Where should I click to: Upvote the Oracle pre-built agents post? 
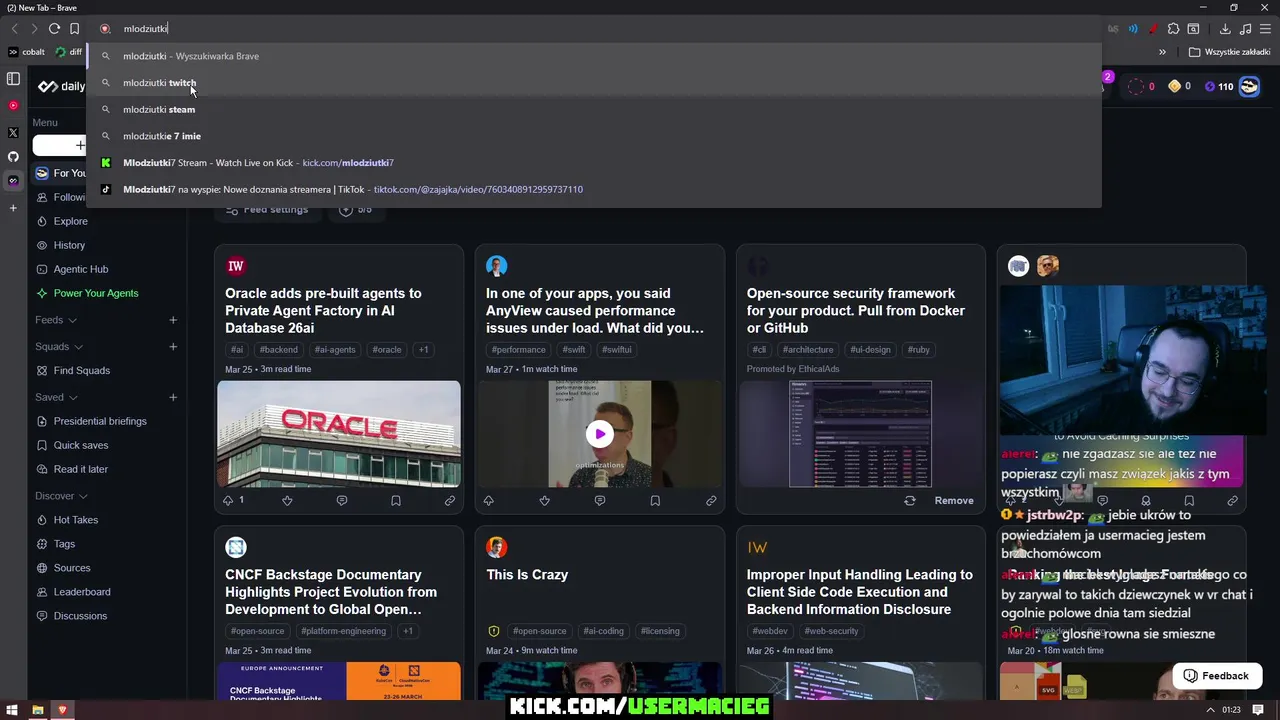228,500
